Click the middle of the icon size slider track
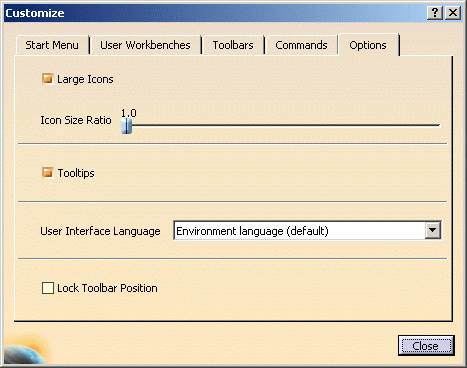467x368 pixels. coord(281,125)
